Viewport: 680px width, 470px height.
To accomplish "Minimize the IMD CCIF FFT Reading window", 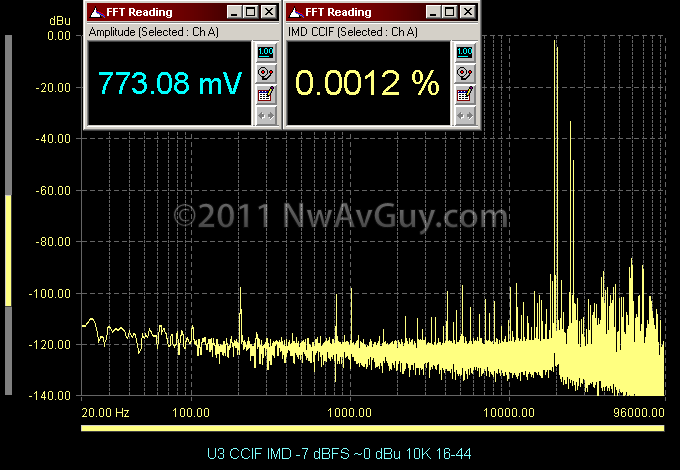I will pyautogui.click(x=433, y=12).
